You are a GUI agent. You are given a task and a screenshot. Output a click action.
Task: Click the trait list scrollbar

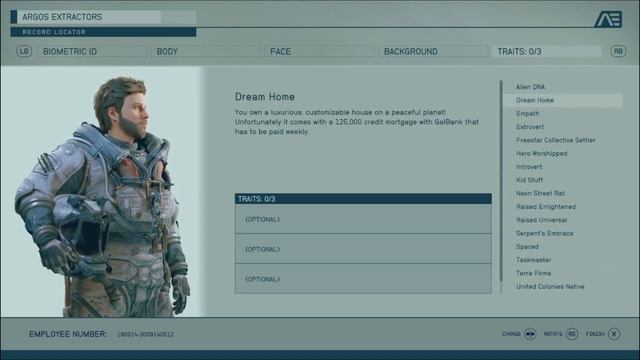pos(501,181)
